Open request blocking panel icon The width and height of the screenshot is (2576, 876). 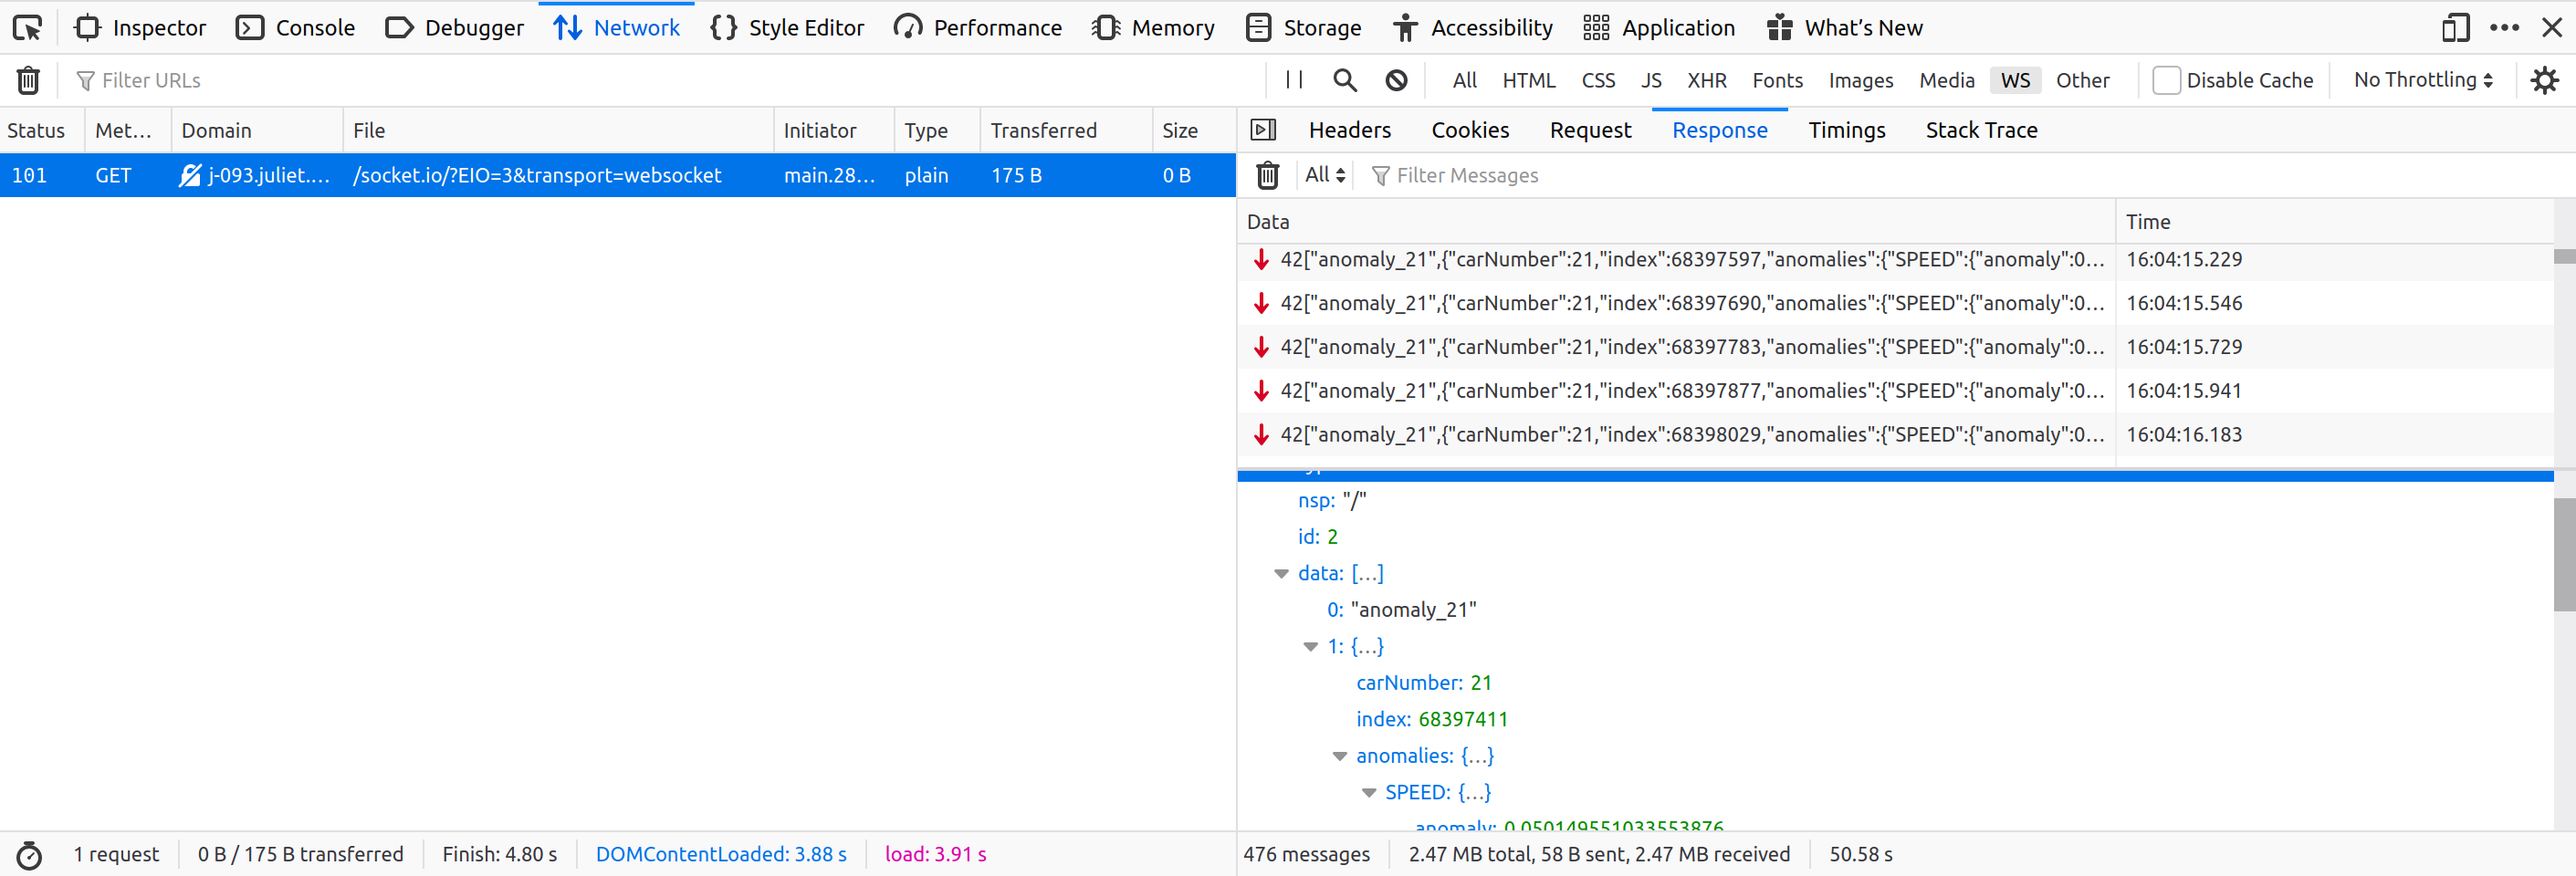point(1397,80)
